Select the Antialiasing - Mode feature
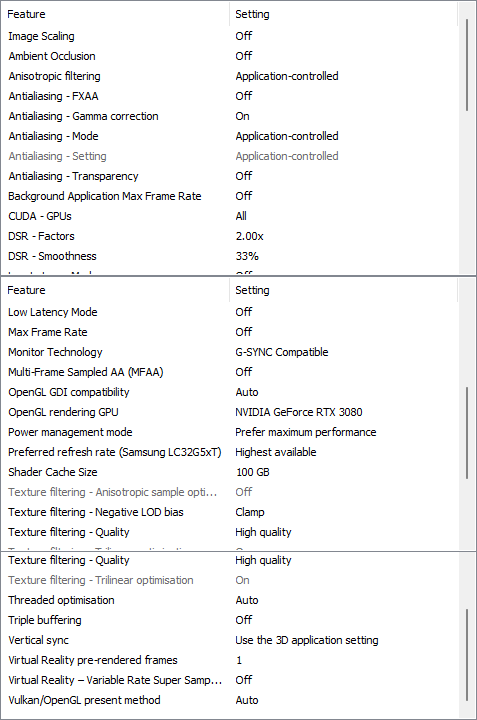 pyautogui.click(x=53, y=136)
